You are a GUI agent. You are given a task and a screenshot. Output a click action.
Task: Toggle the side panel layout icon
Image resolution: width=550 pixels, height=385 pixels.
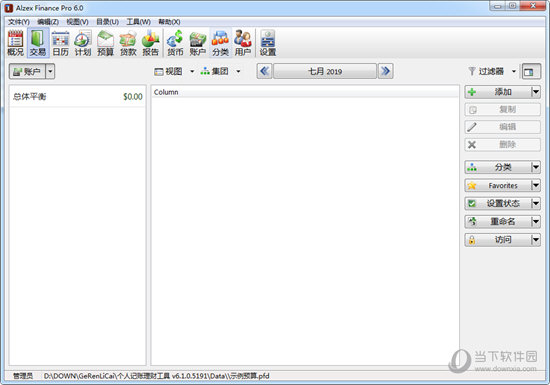531,72
